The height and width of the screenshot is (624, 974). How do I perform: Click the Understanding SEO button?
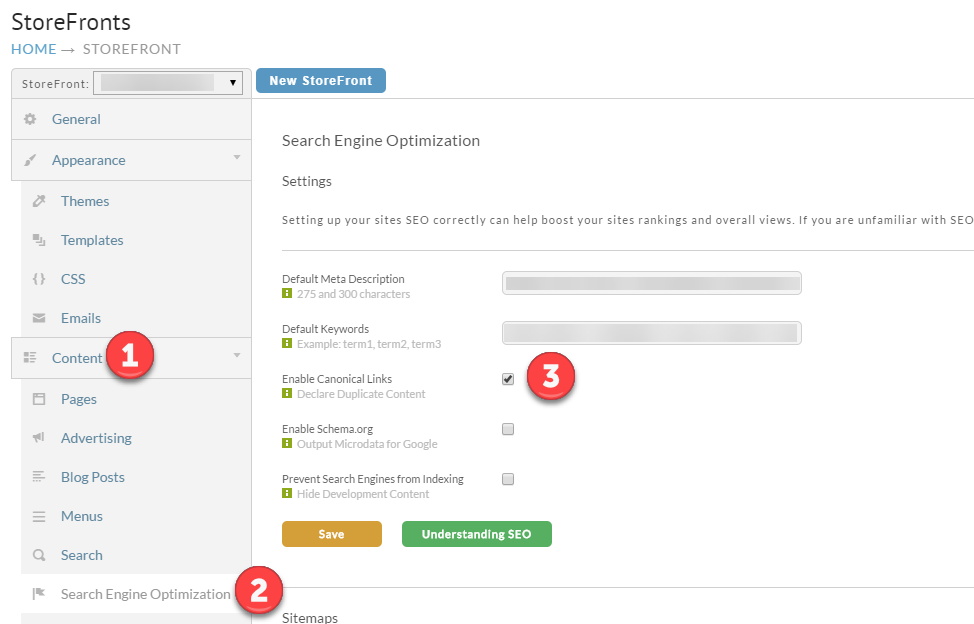476,534
